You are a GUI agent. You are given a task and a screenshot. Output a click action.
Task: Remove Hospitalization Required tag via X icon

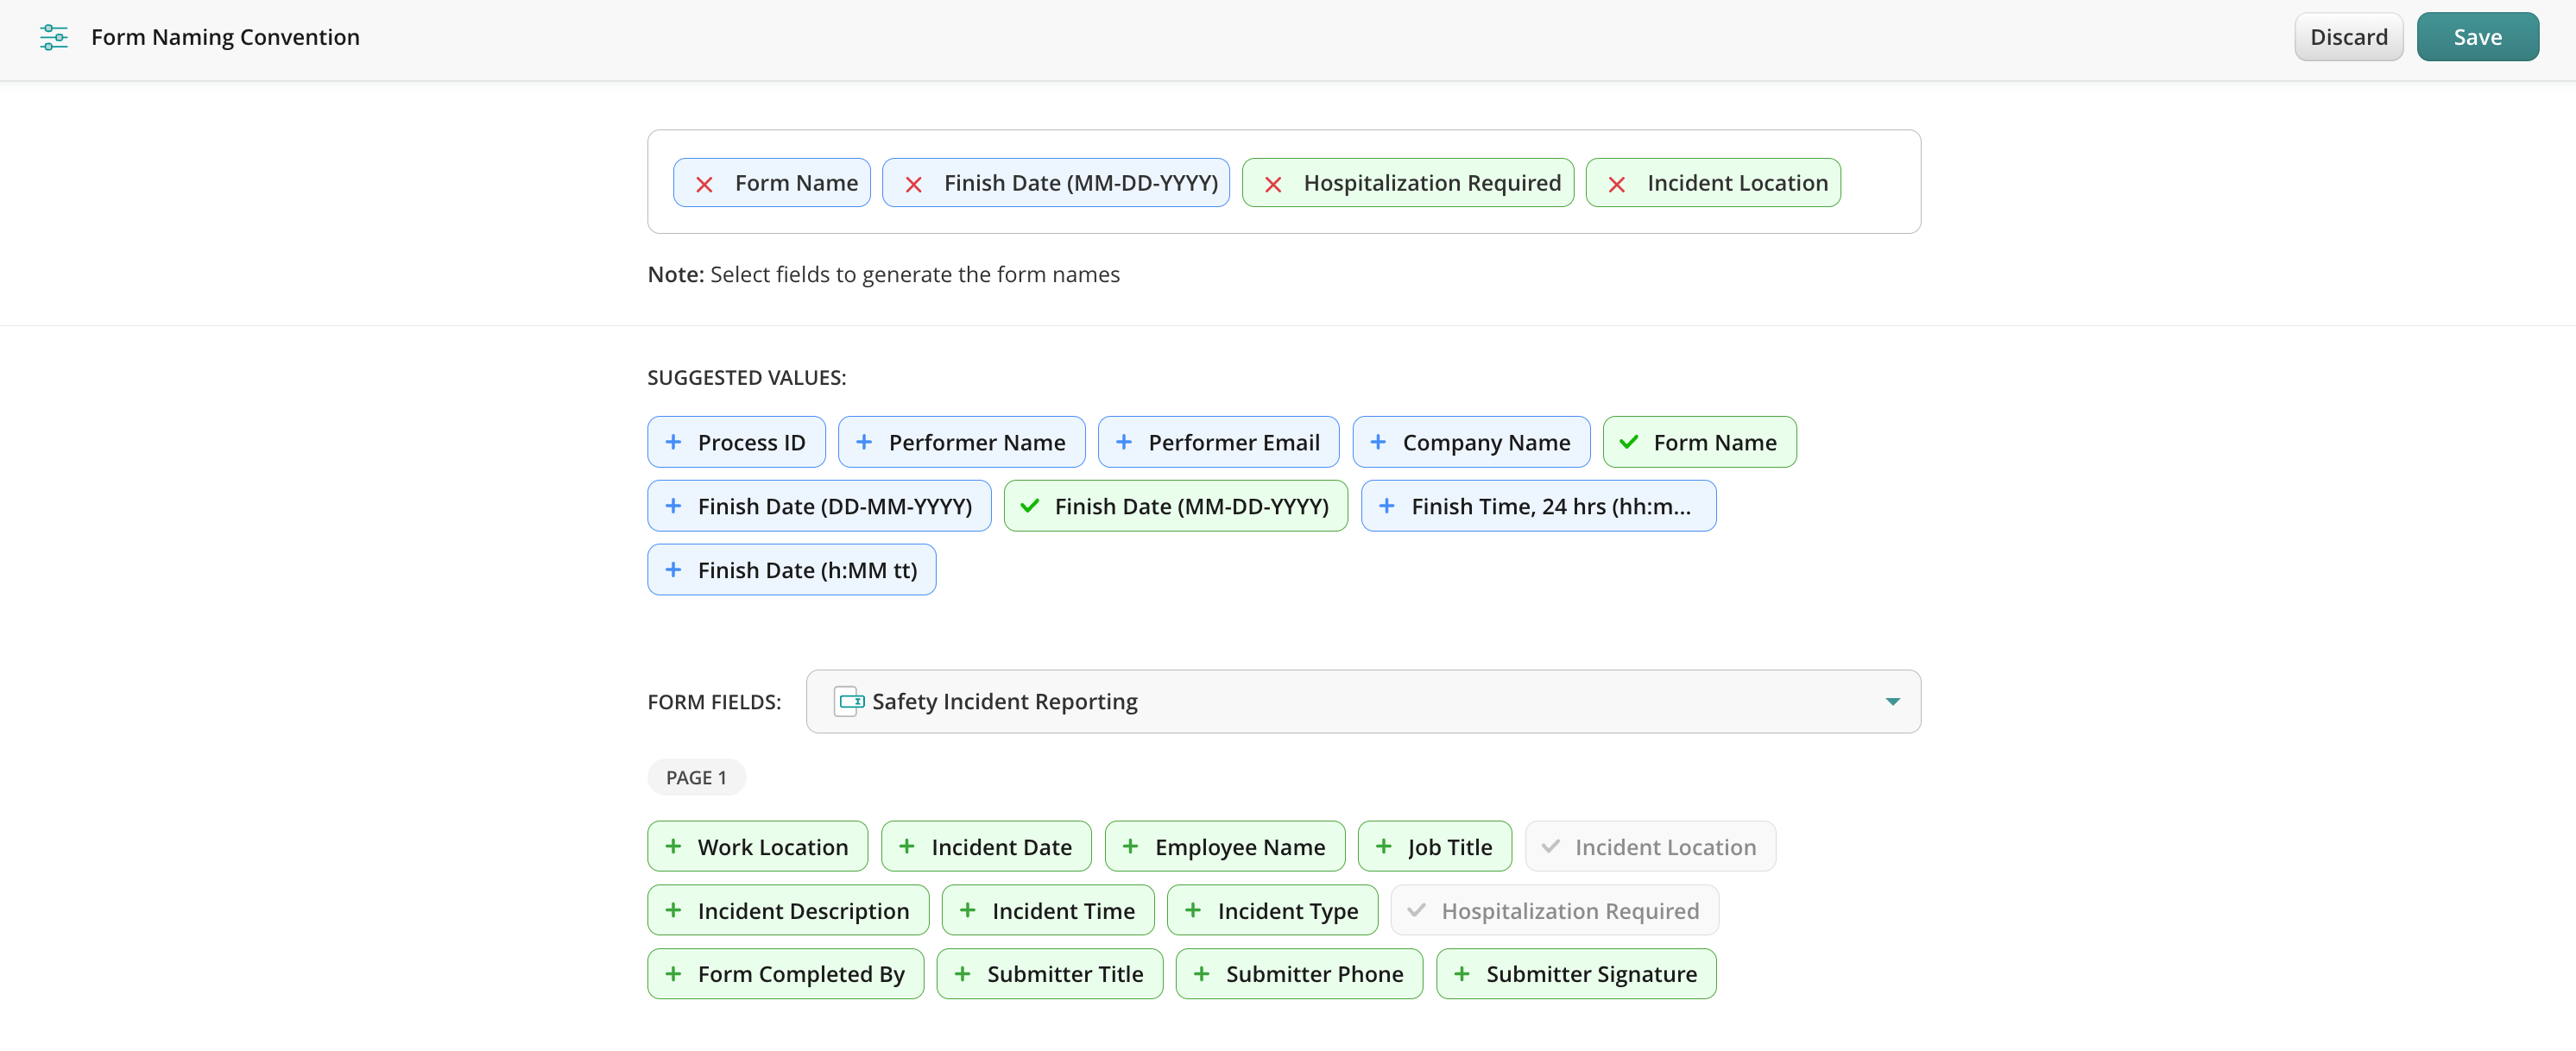pos(1272,184)
